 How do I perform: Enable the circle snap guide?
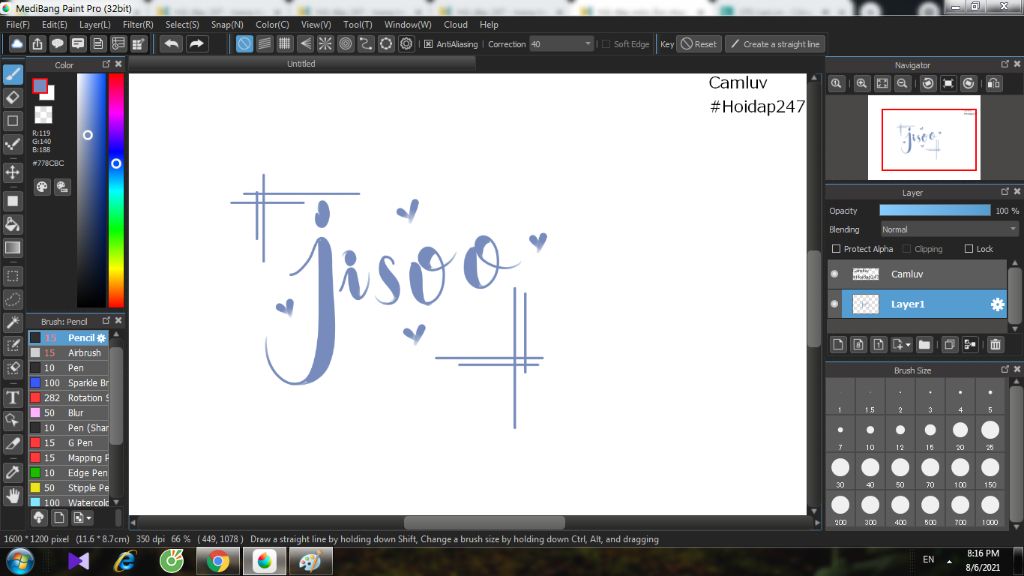pyautogui.click(x=345, y=44)
